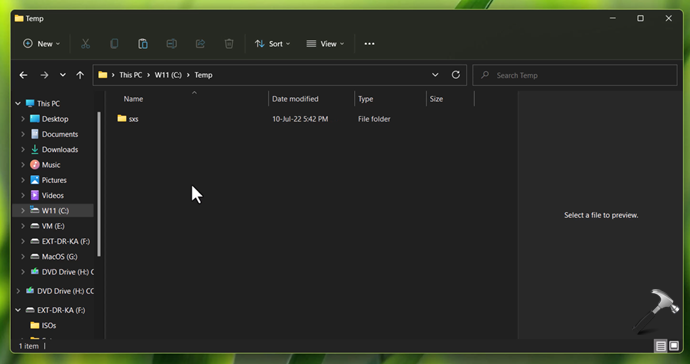Collapse the top-level EXT-DR-KA (F:) node
This screenshot has height=364, width=690.
[x=18, y=310]
